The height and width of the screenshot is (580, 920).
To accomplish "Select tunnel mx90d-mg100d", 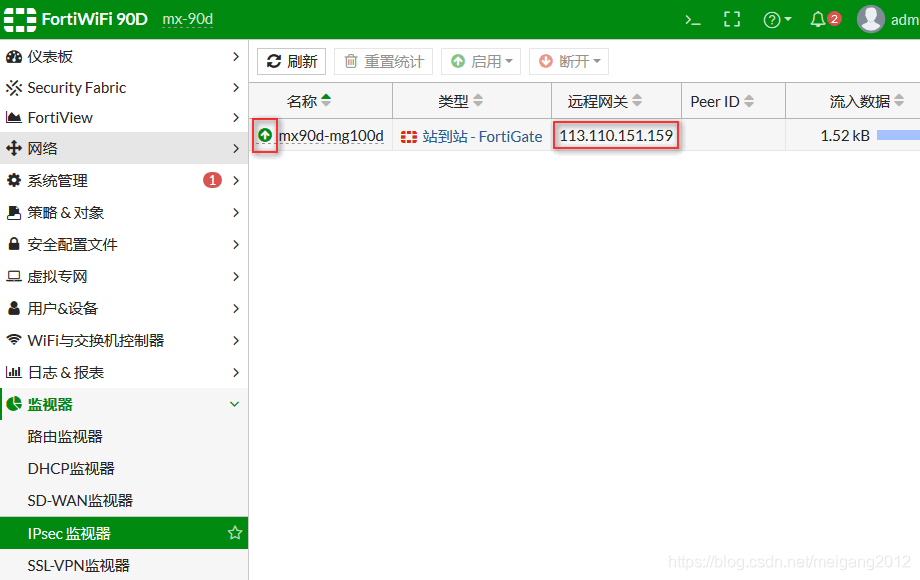I will [x=331, y=136].
